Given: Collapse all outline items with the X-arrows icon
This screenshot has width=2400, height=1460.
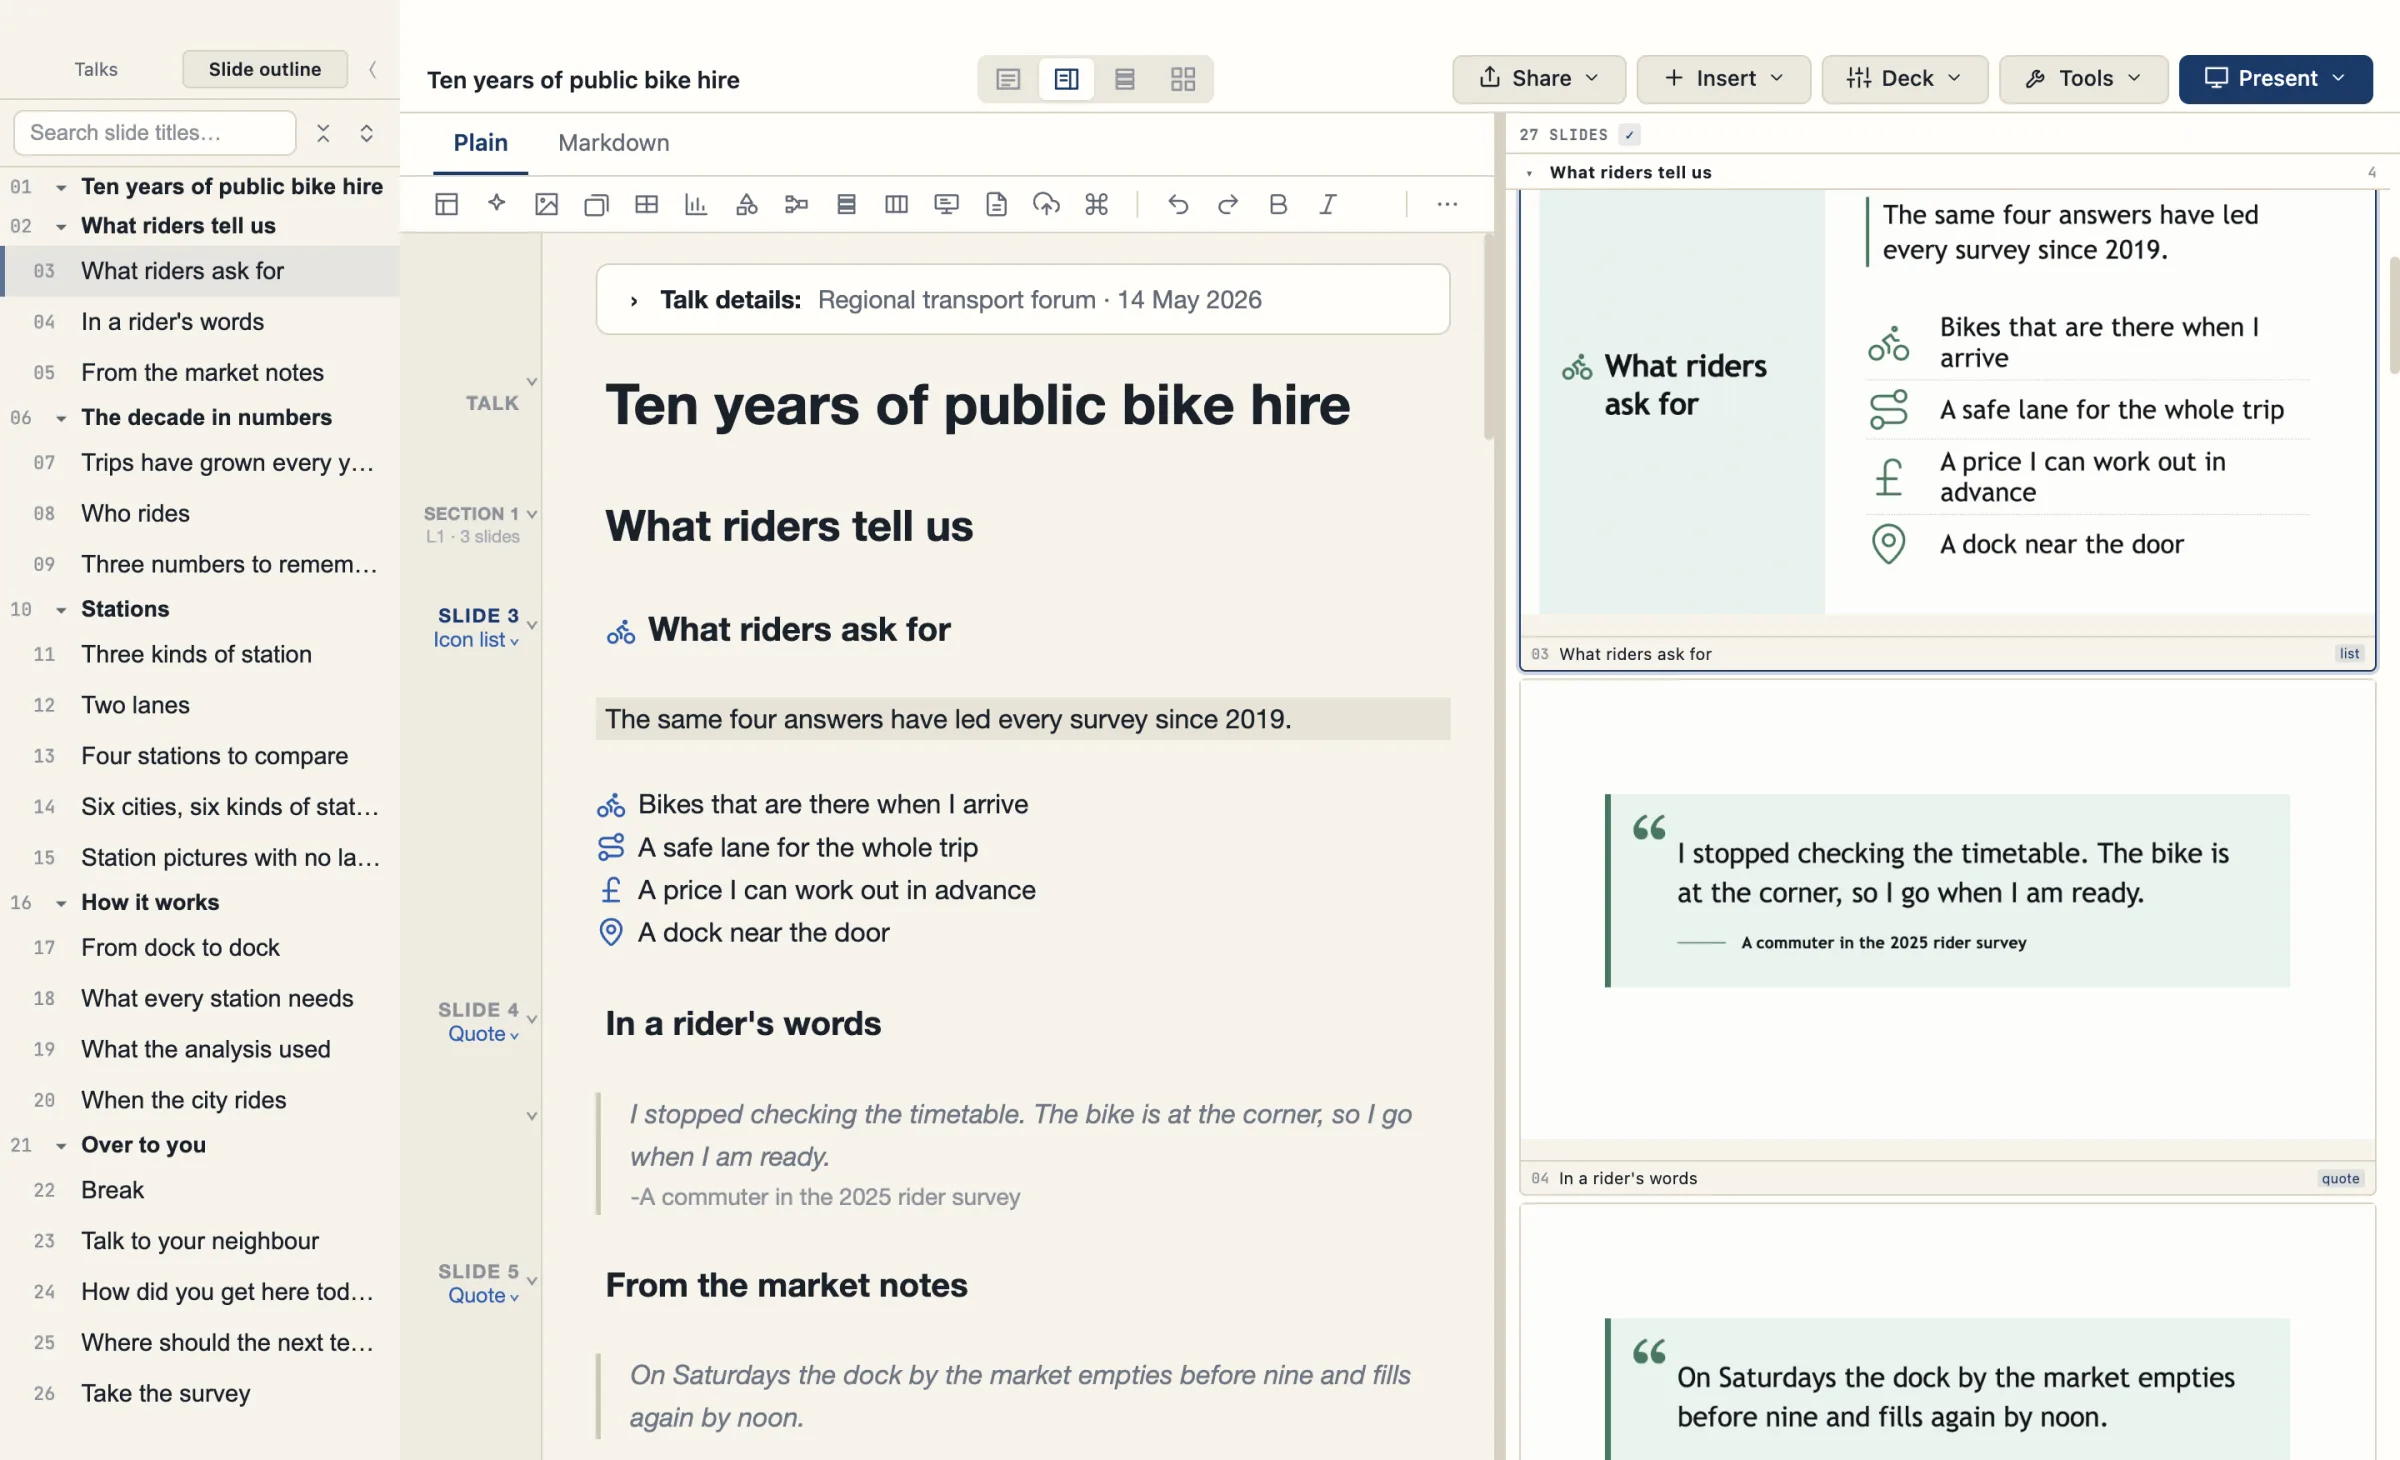Looking at the screenshot, I should [x=323, y=133].
